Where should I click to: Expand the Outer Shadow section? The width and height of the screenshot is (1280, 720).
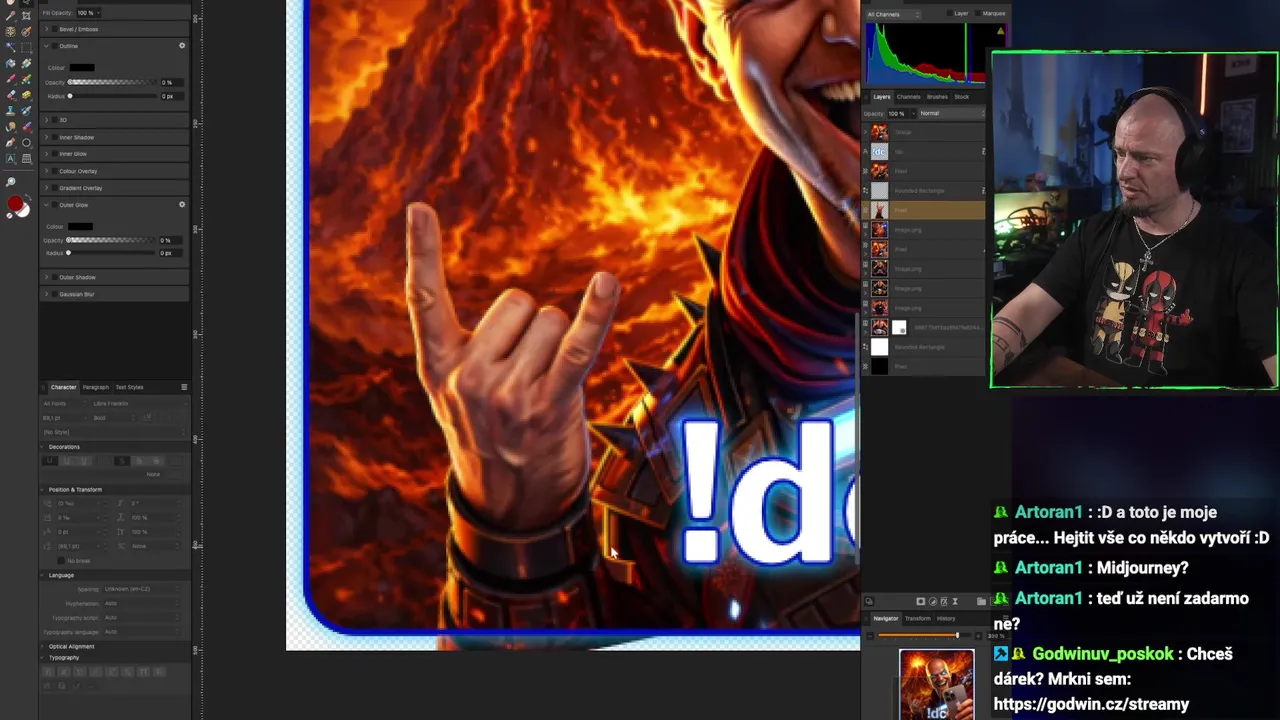tap(46, 277)
